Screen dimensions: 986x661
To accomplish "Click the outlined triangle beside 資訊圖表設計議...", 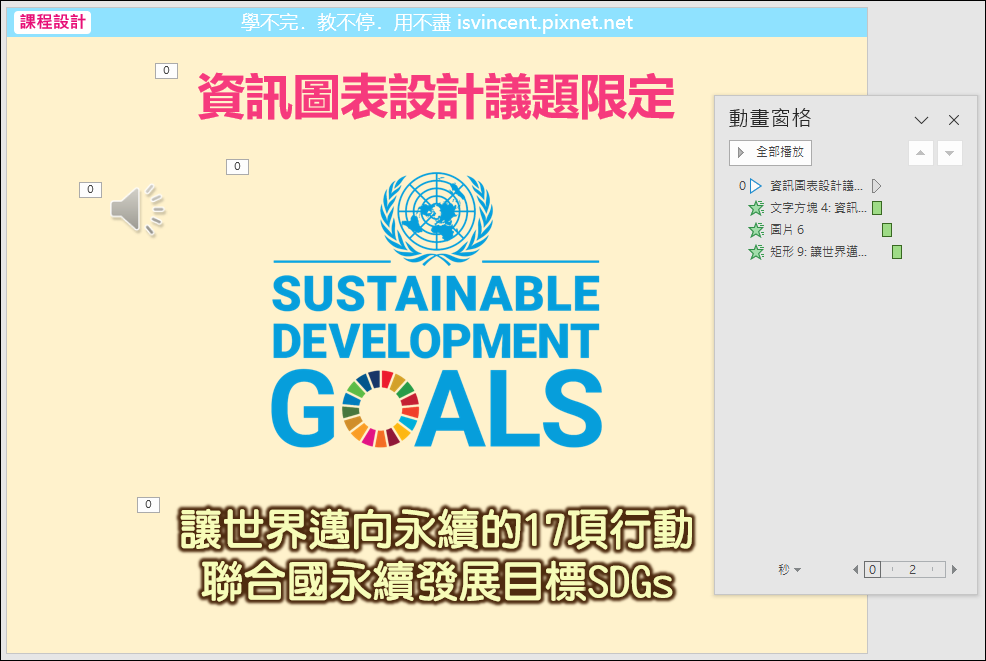I will [877, 186].
